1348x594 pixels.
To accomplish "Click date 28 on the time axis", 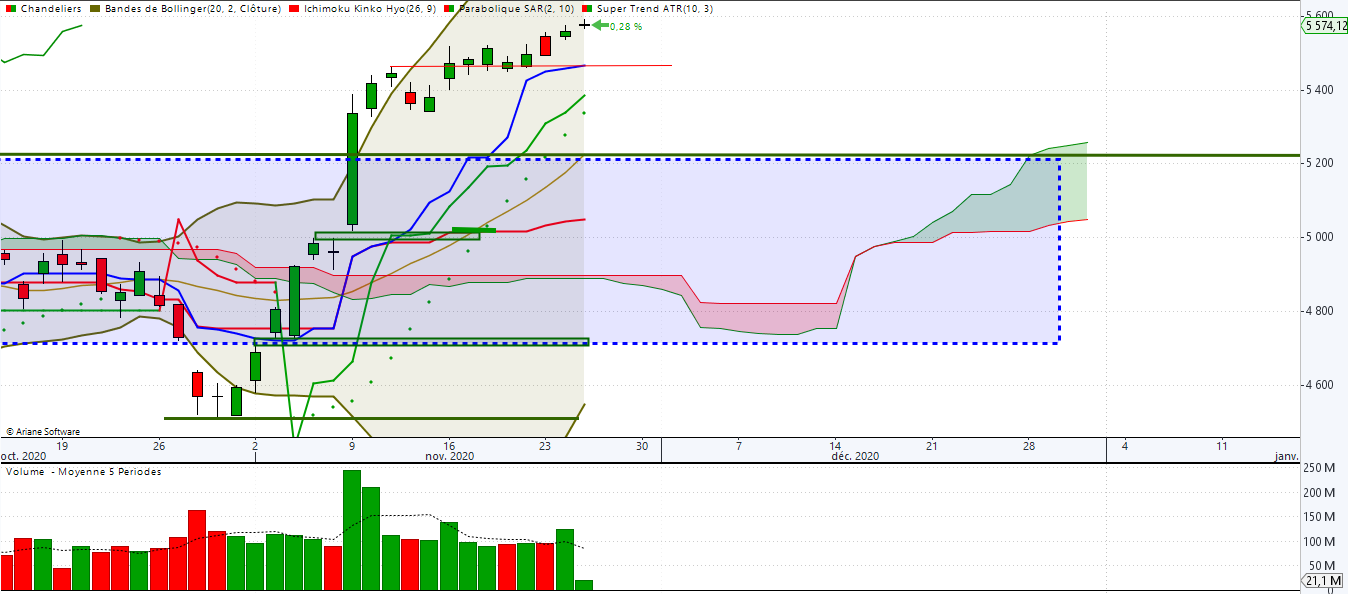I will tap(1028, 446).
